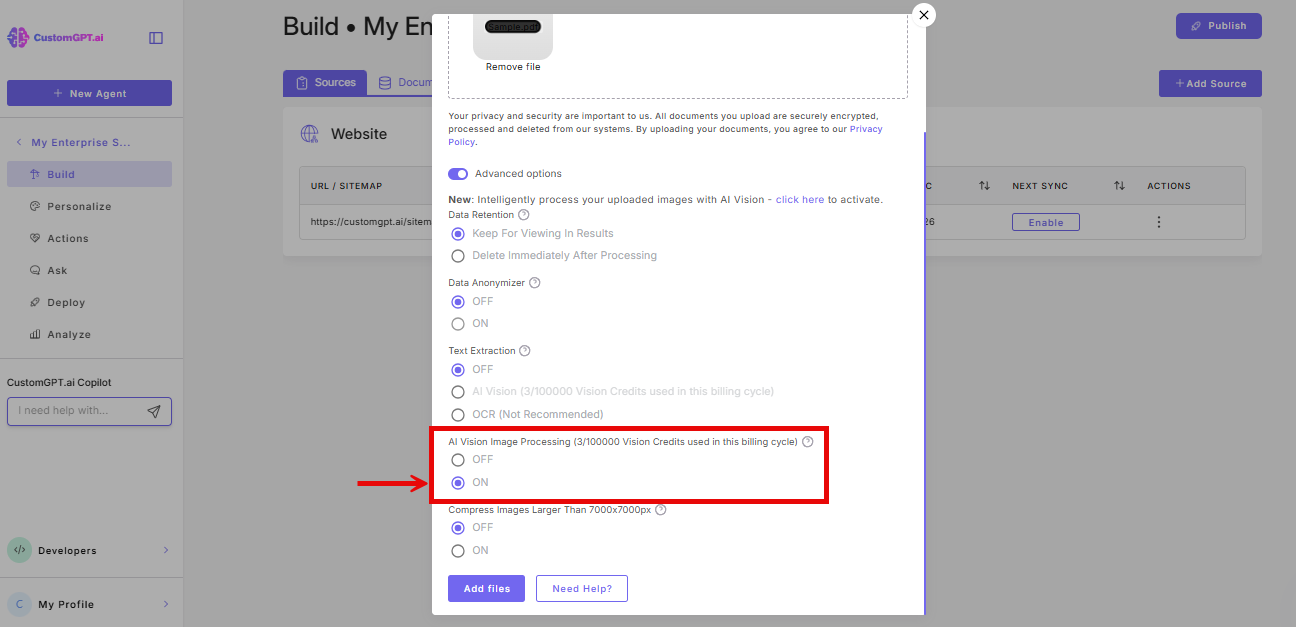Click the New Agent button

point(89,93)
